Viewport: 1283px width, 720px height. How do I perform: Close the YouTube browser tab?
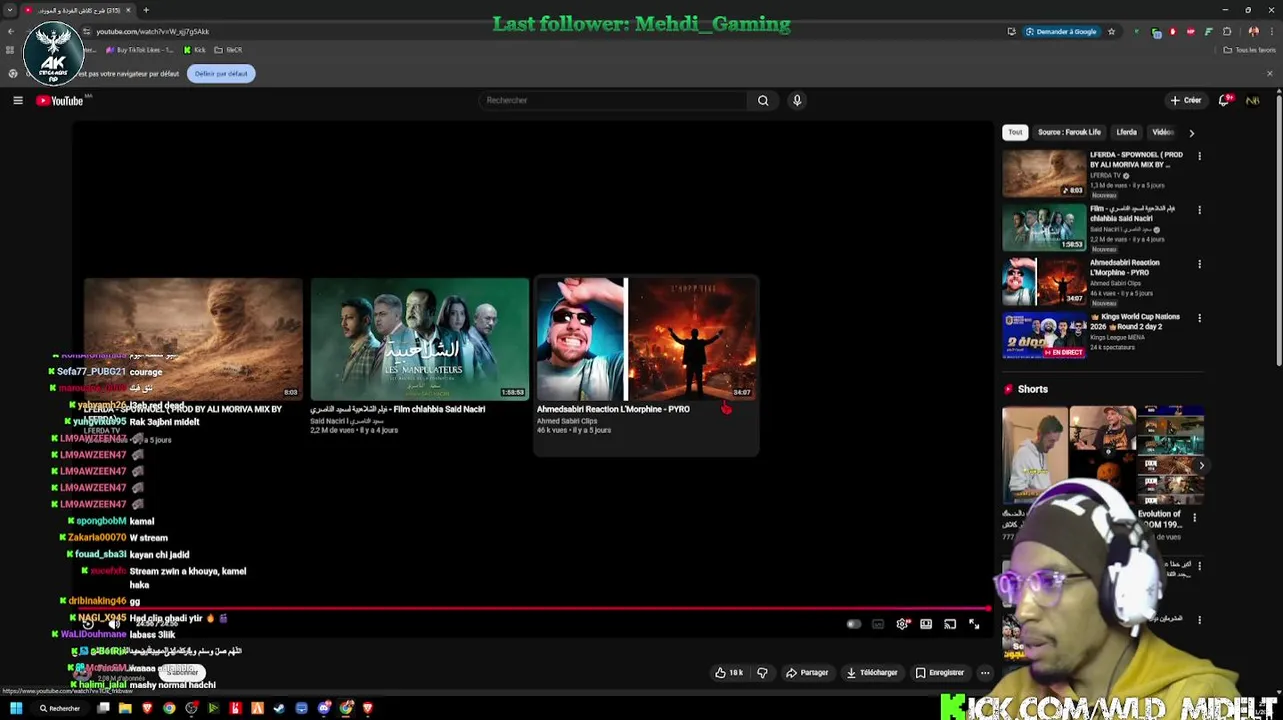click(x=130, y=10)
